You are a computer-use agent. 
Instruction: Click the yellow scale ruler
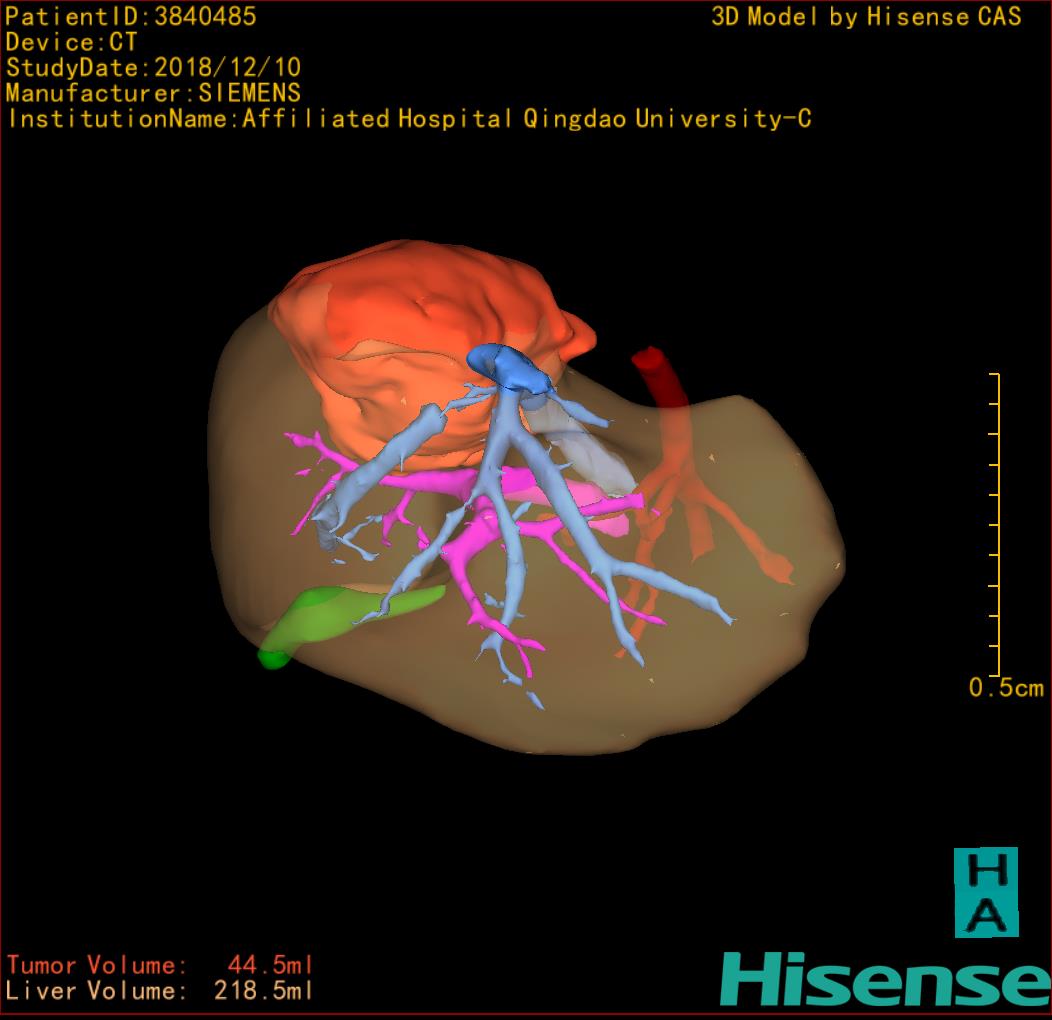click(x=996, y=524)
